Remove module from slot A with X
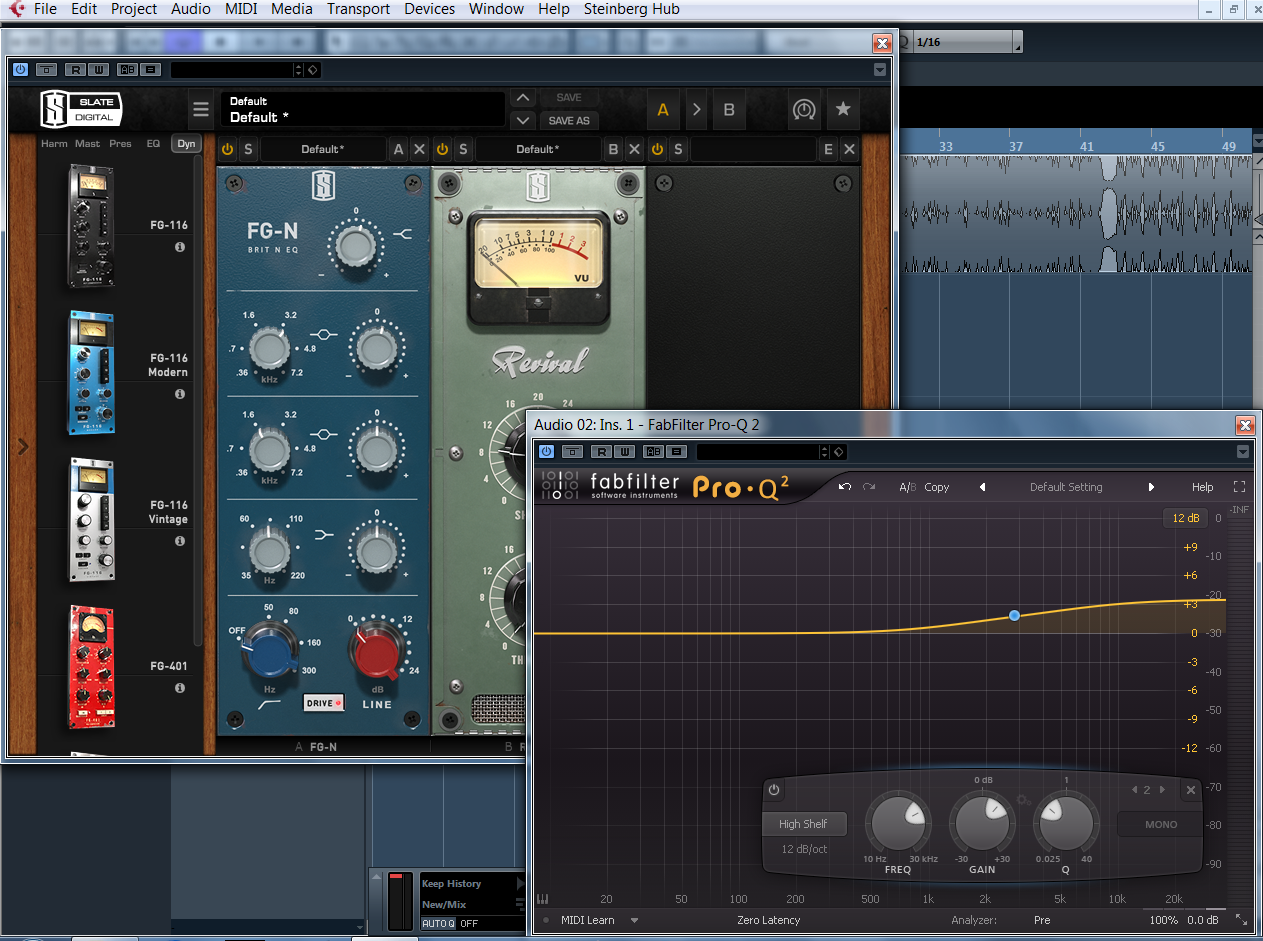Image resolution: width=1263 pixels, height=941 pixels. pos(419,149)
